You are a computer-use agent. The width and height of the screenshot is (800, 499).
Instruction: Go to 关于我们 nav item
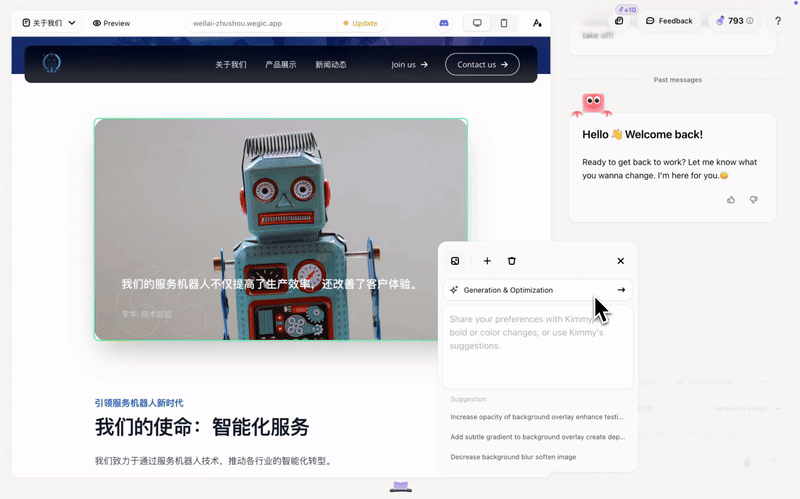tap(231, 65)
